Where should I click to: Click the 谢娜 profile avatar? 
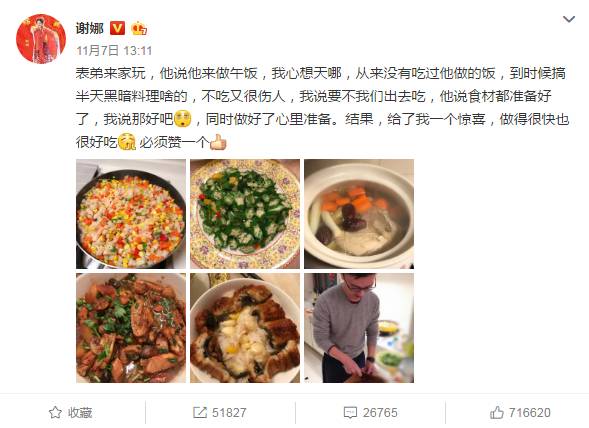point(41,39)
